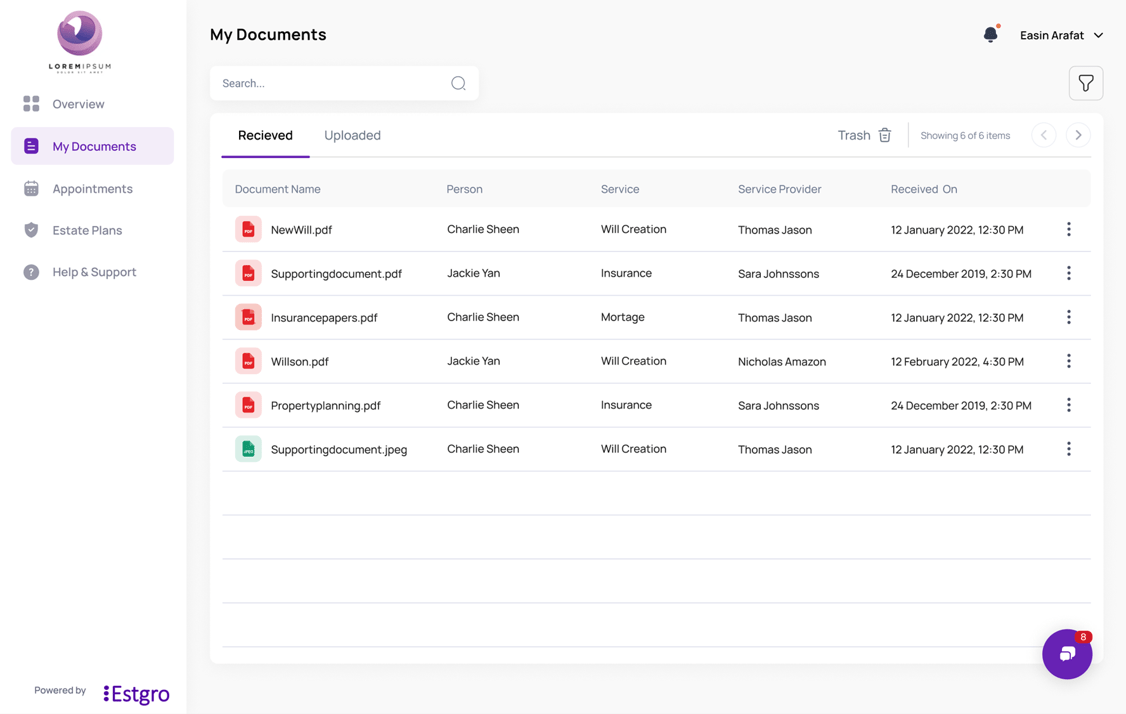Click the PDF icon for Propertyplanning.pdf
Screen dimensions: 1126x714
coord(248,405)
